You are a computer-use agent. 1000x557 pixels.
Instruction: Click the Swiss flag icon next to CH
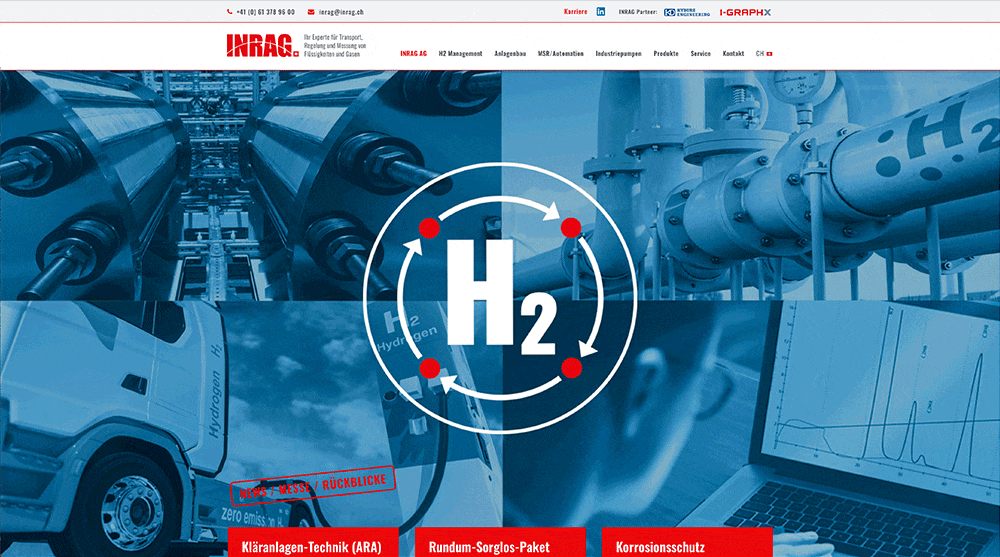coord(770,53)
